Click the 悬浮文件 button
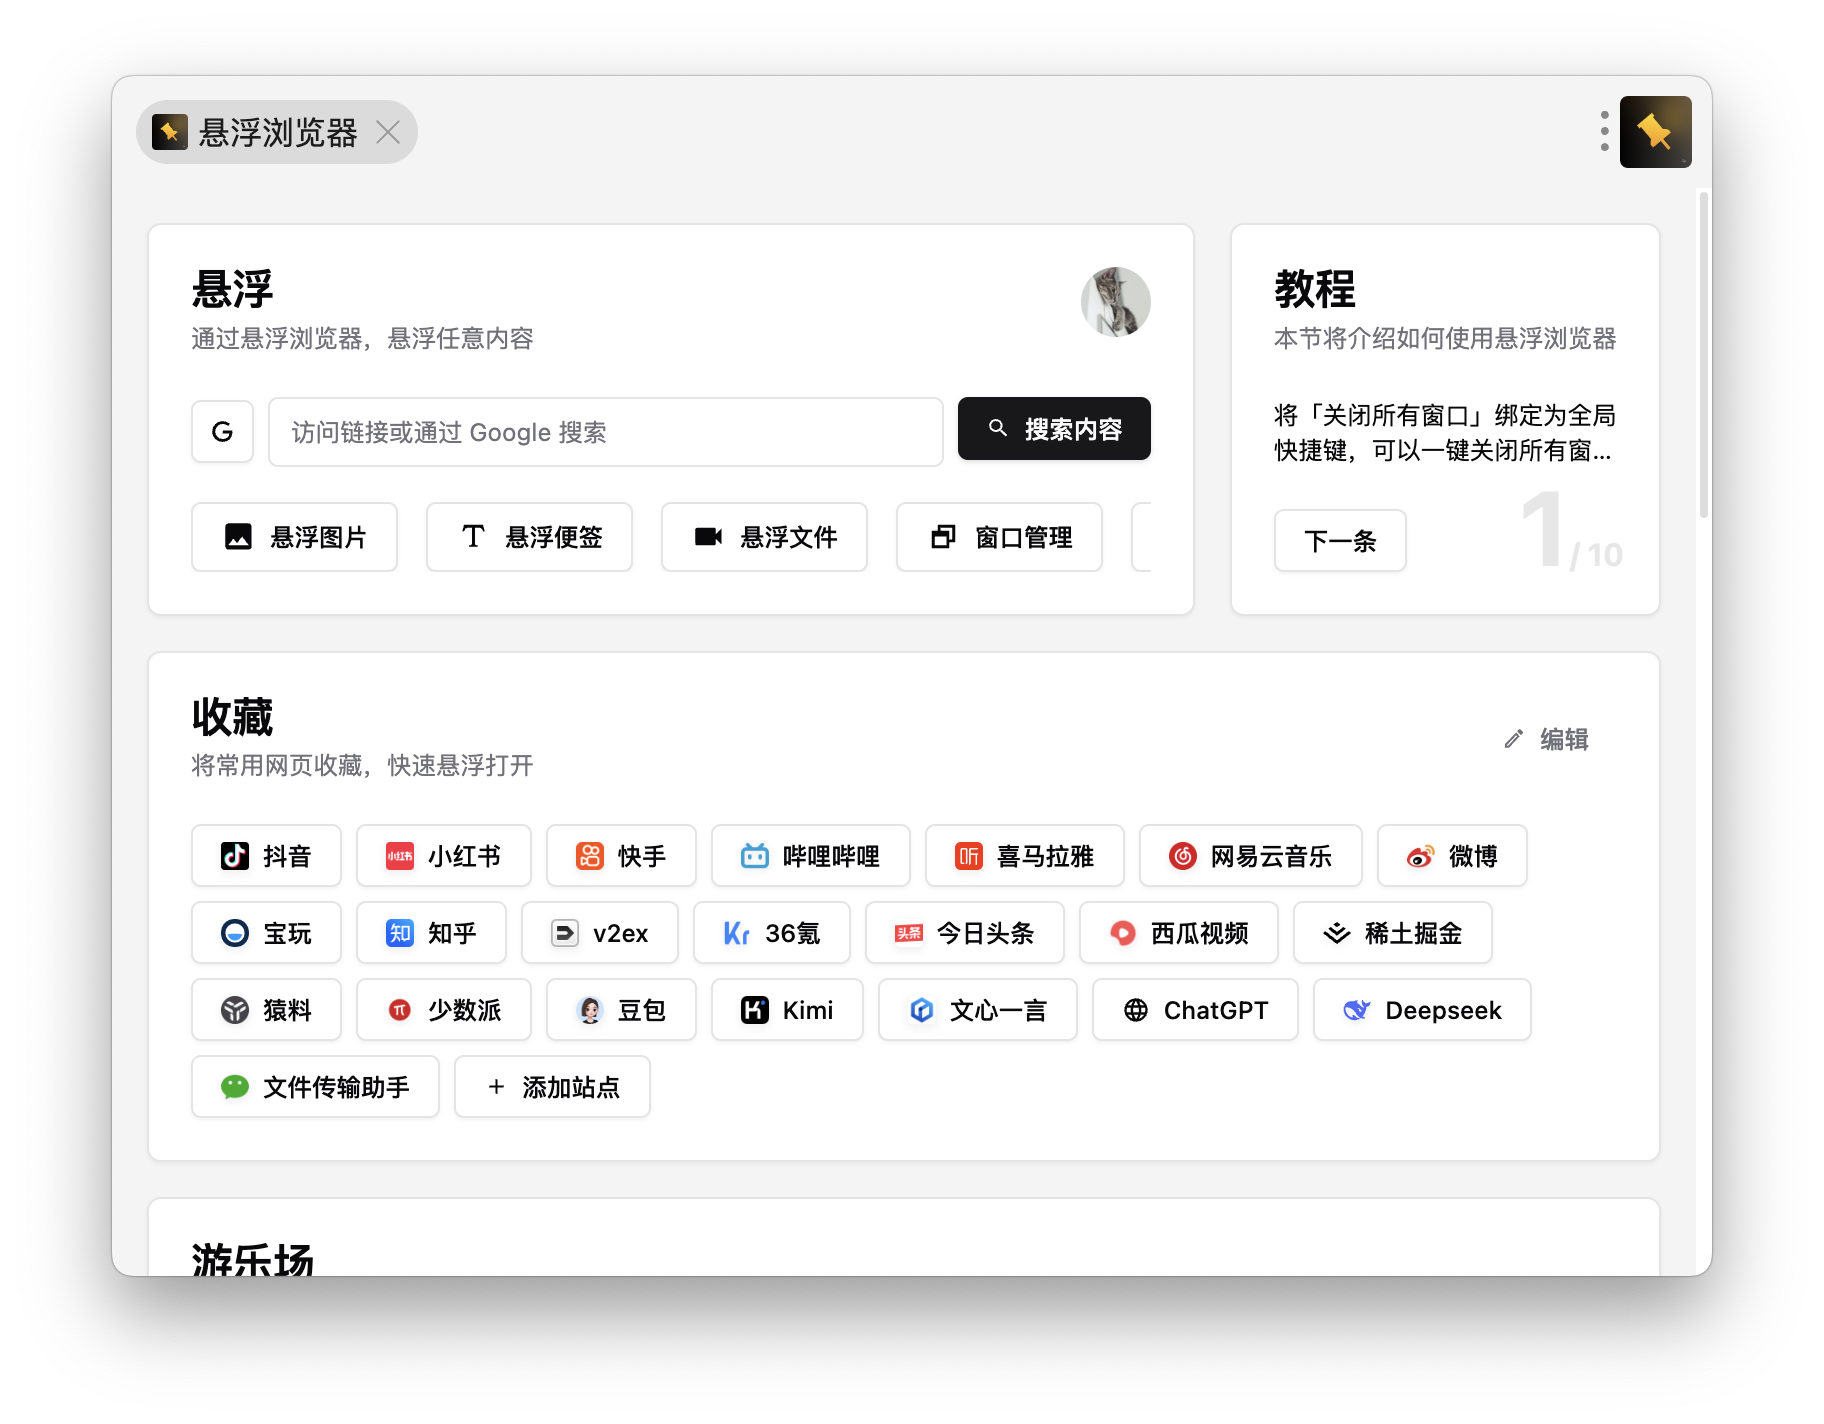 [x=764, y=537]
